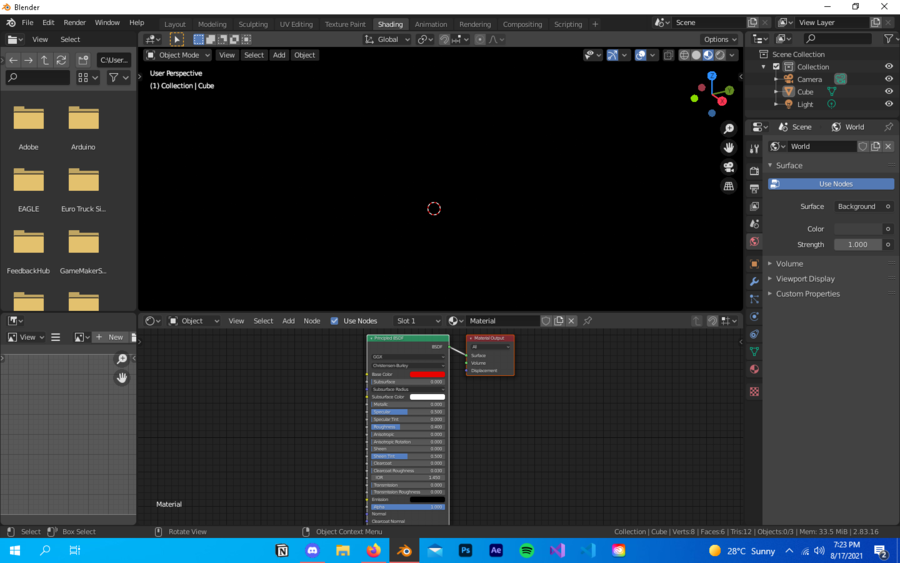Open the Particles properties tab icon
Screen dimensions: 900x563
[754, 299]
